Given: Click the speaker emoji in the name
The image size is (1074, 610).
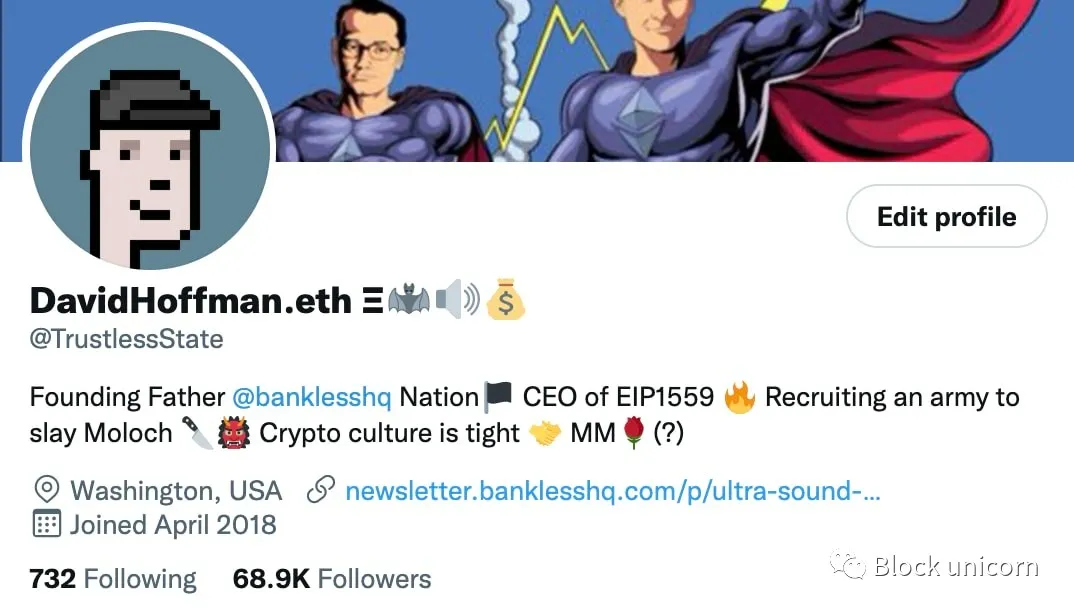Looking at the screenshot, I should [458, 299].
